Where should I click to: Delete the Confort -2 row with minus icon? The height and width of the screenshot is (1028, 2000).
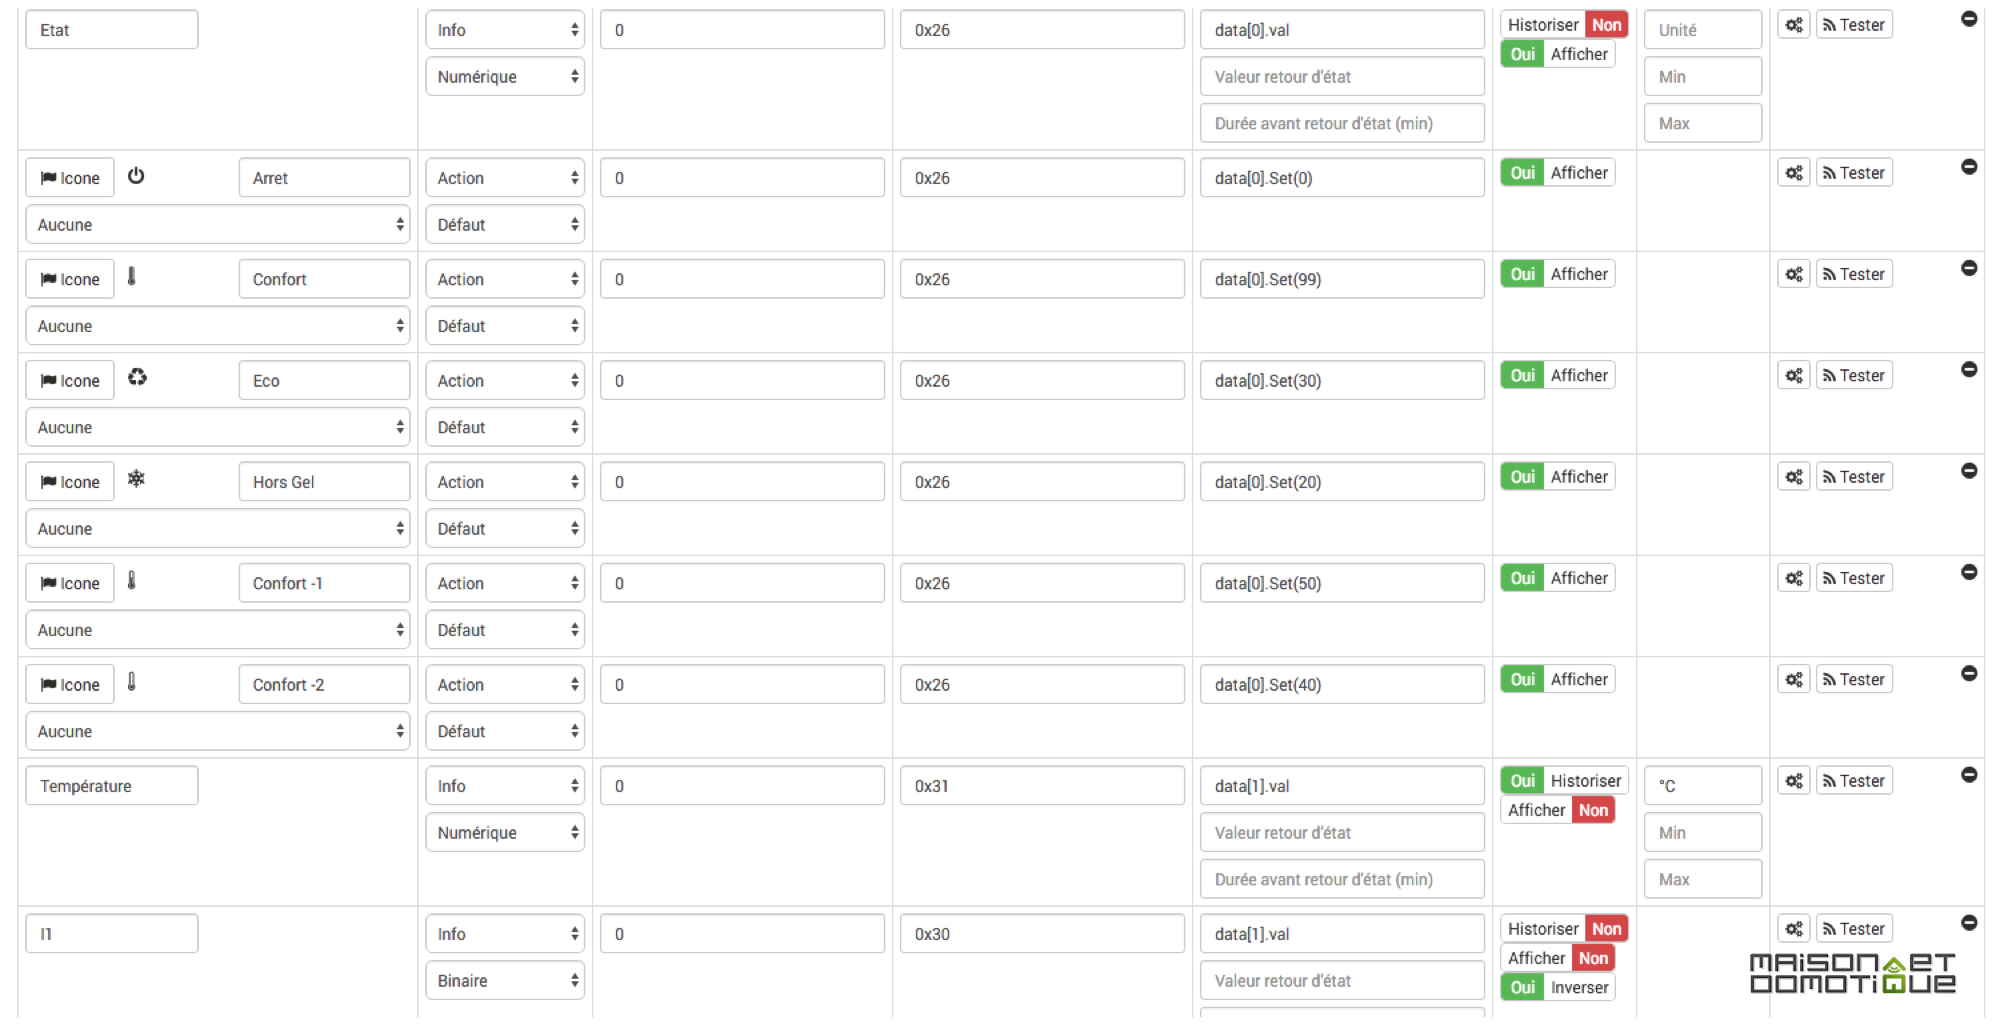click(x=1969, y=673)
